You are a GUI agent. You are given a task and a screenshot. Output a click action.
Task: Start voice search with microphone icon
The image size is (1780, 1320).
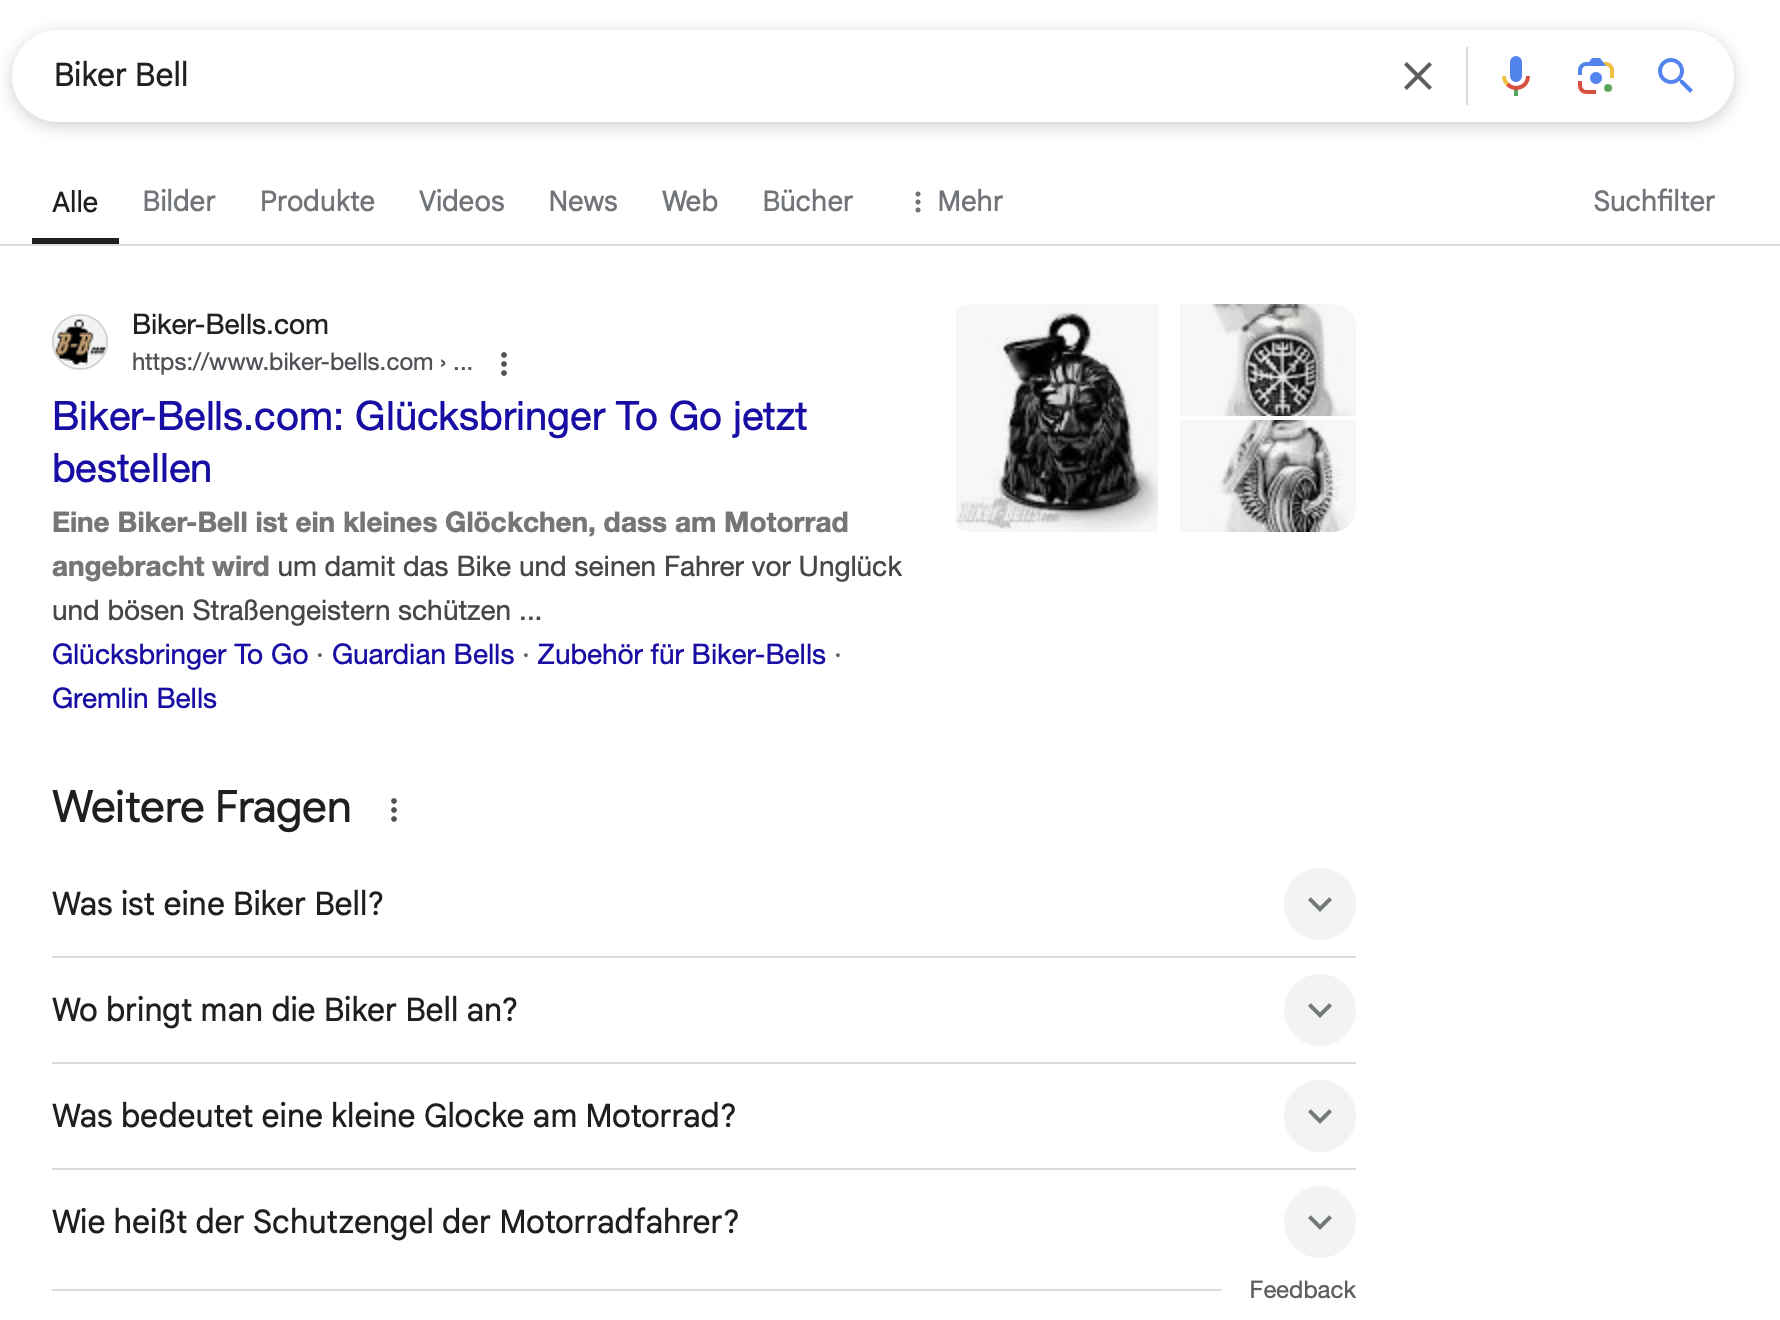click(x=1515, y=76)
